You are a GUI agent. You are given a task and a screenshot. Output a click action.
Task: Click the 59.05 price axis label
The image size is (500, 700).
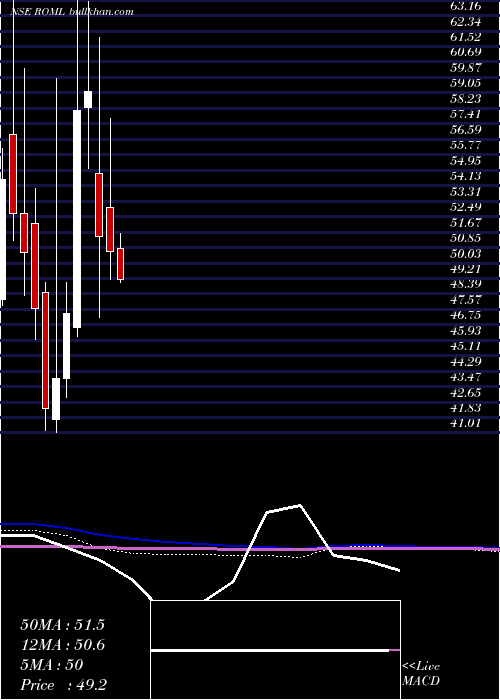(x=466, y=83)
